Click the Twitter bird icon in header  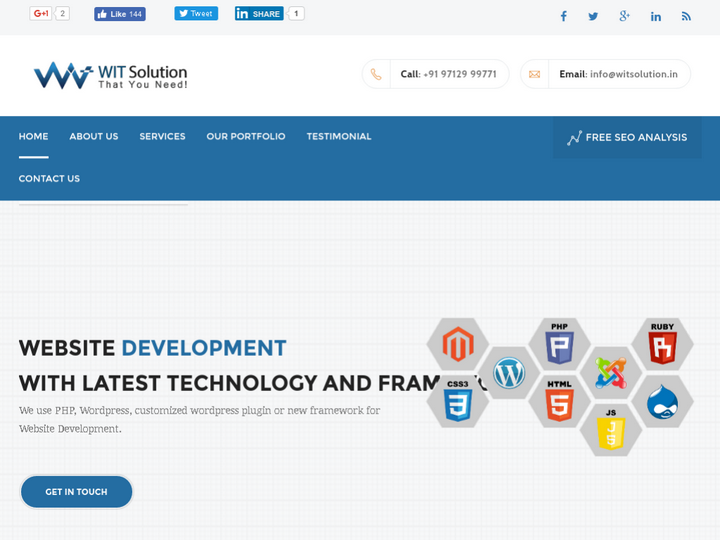click(593, 16)
